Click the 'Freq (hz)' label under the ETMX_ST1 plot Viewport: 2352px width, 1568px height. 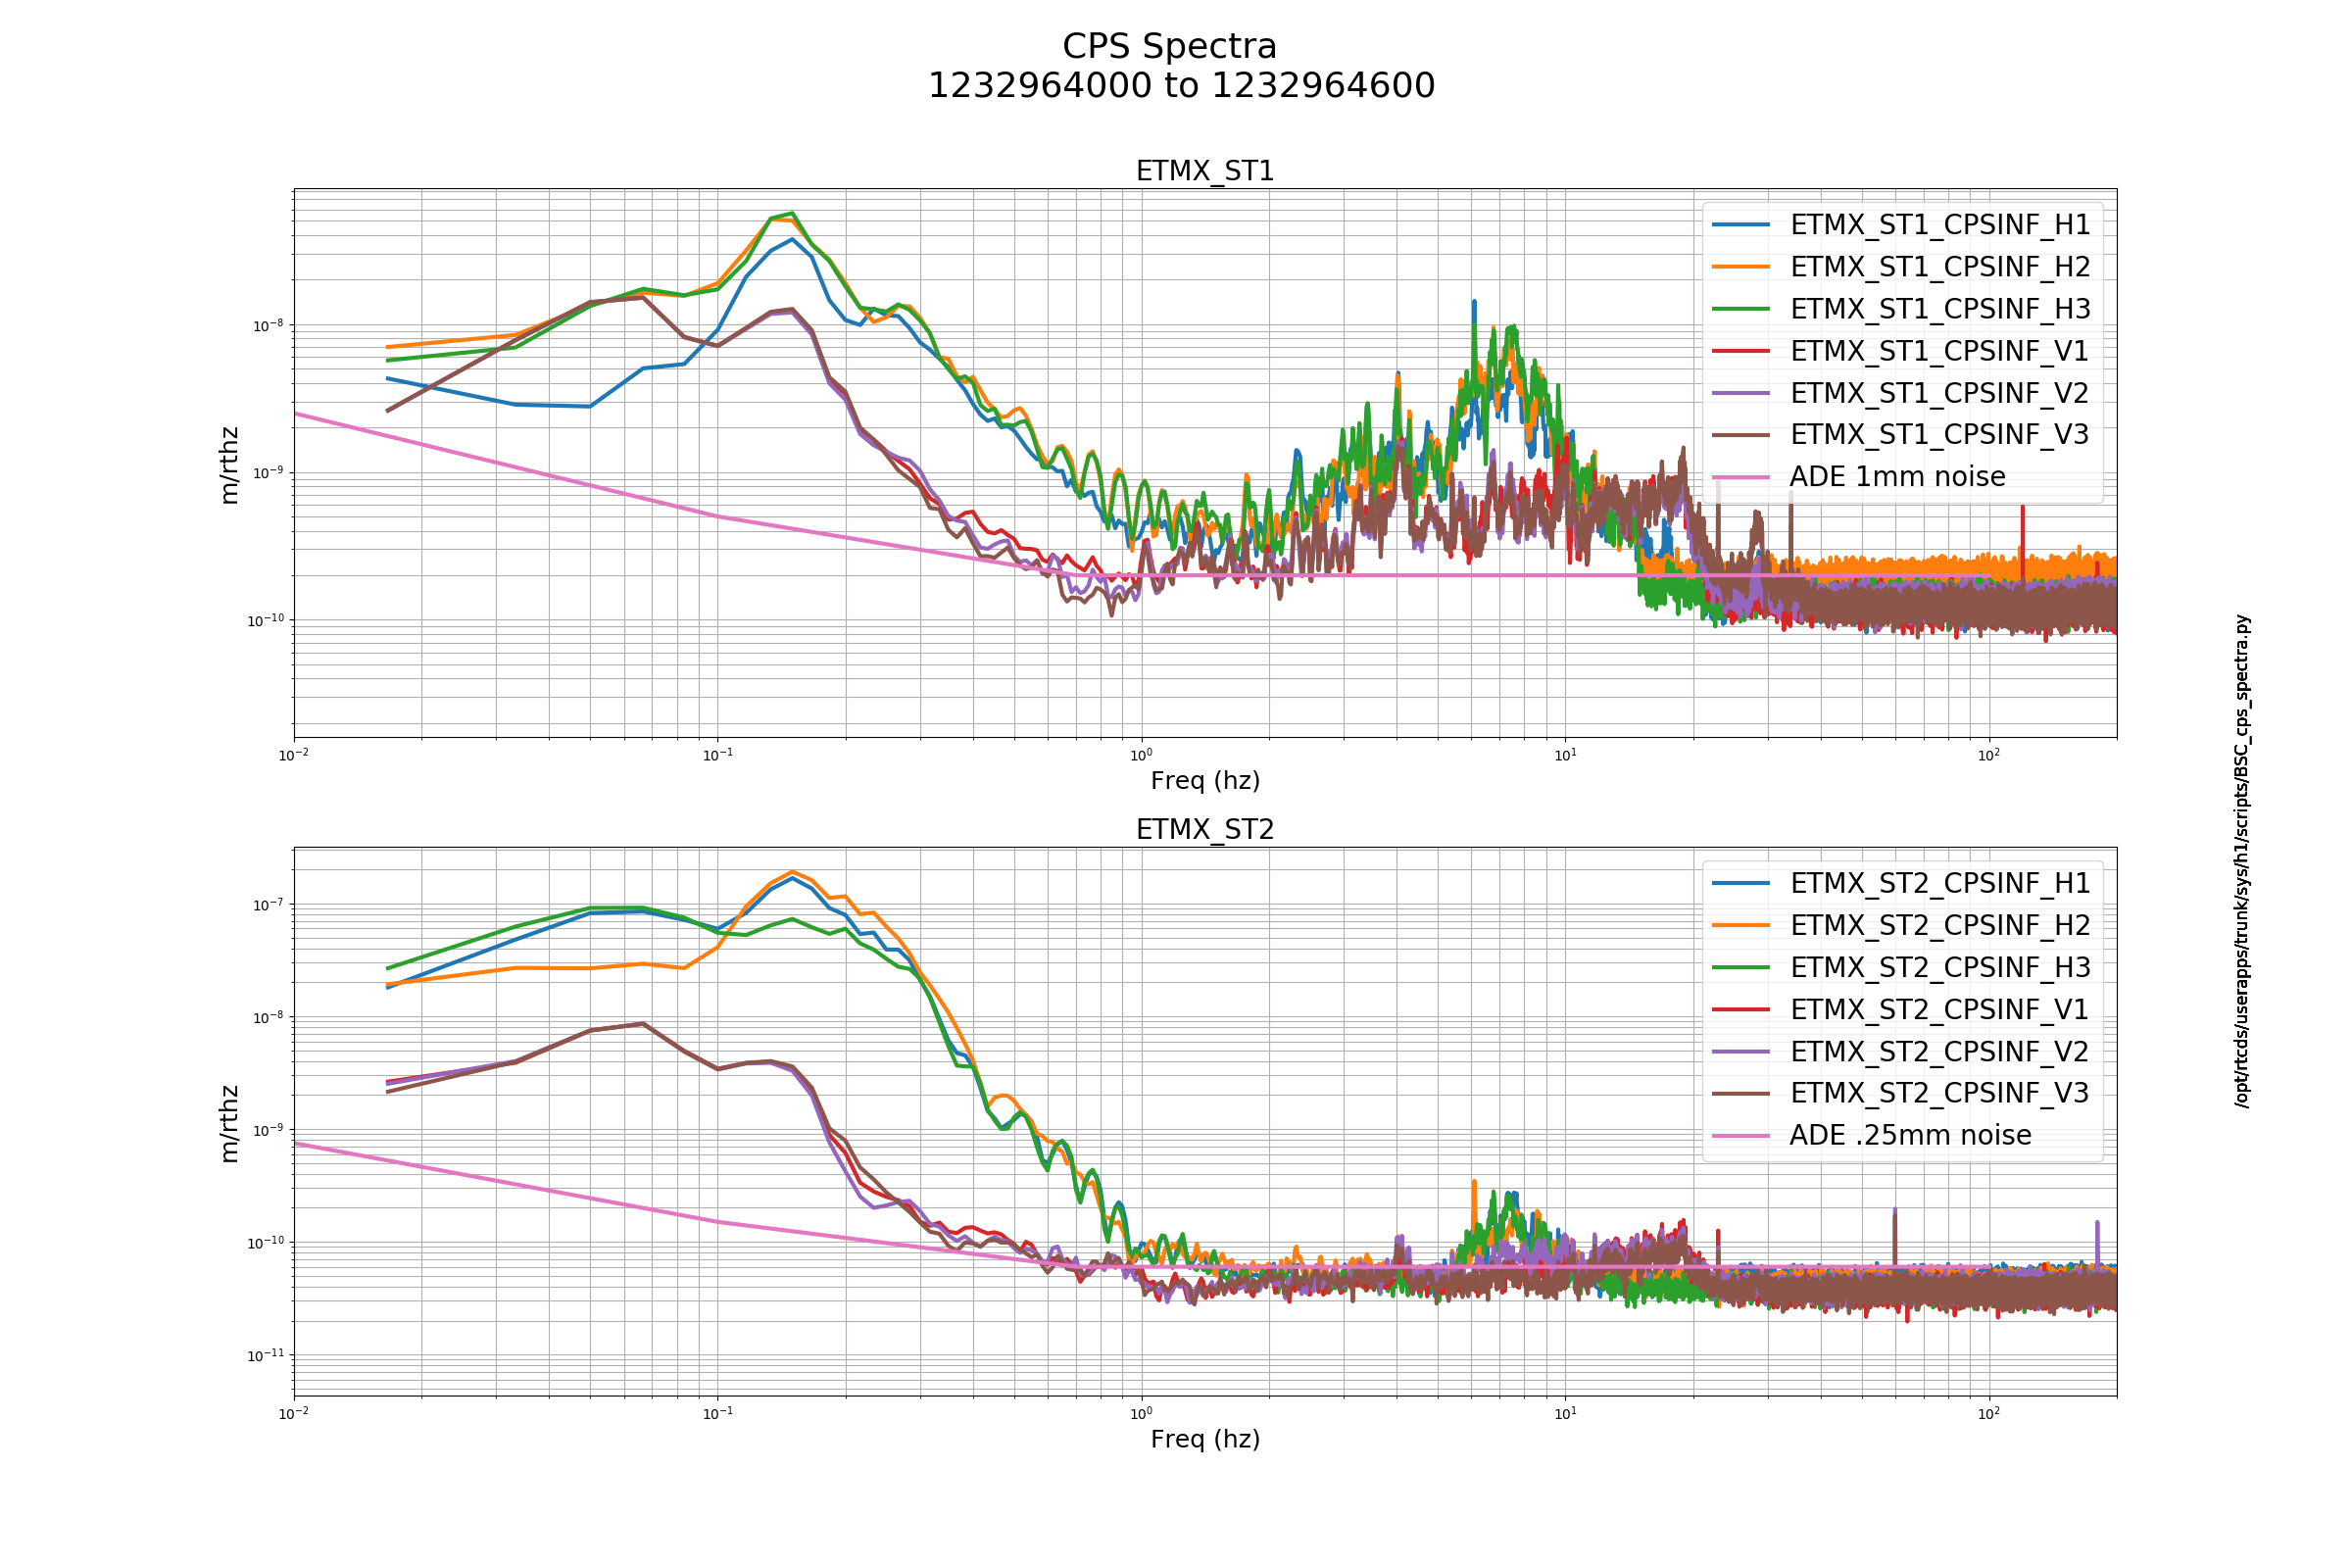pyautogui.click(x=1205, y=781)
